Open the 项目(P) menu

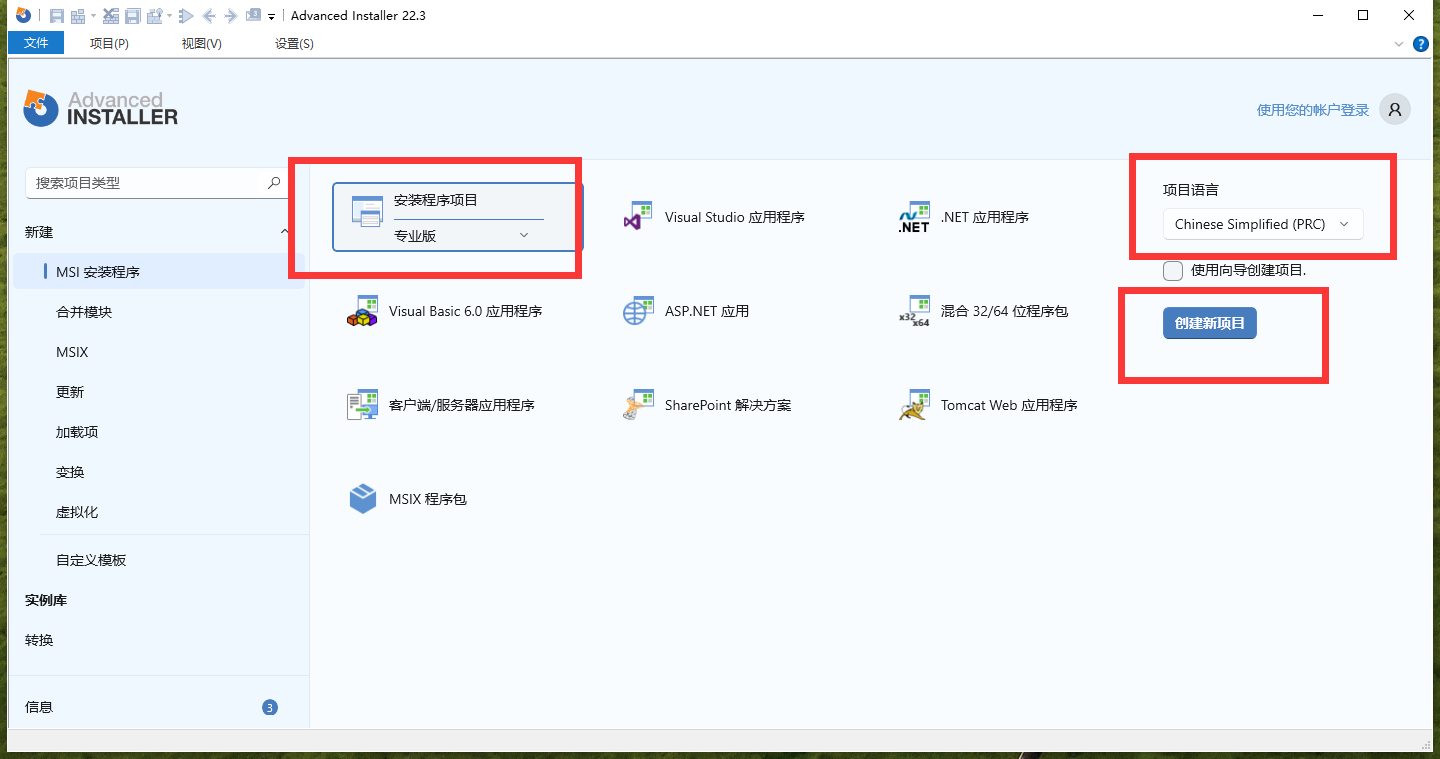coord(109,43)
